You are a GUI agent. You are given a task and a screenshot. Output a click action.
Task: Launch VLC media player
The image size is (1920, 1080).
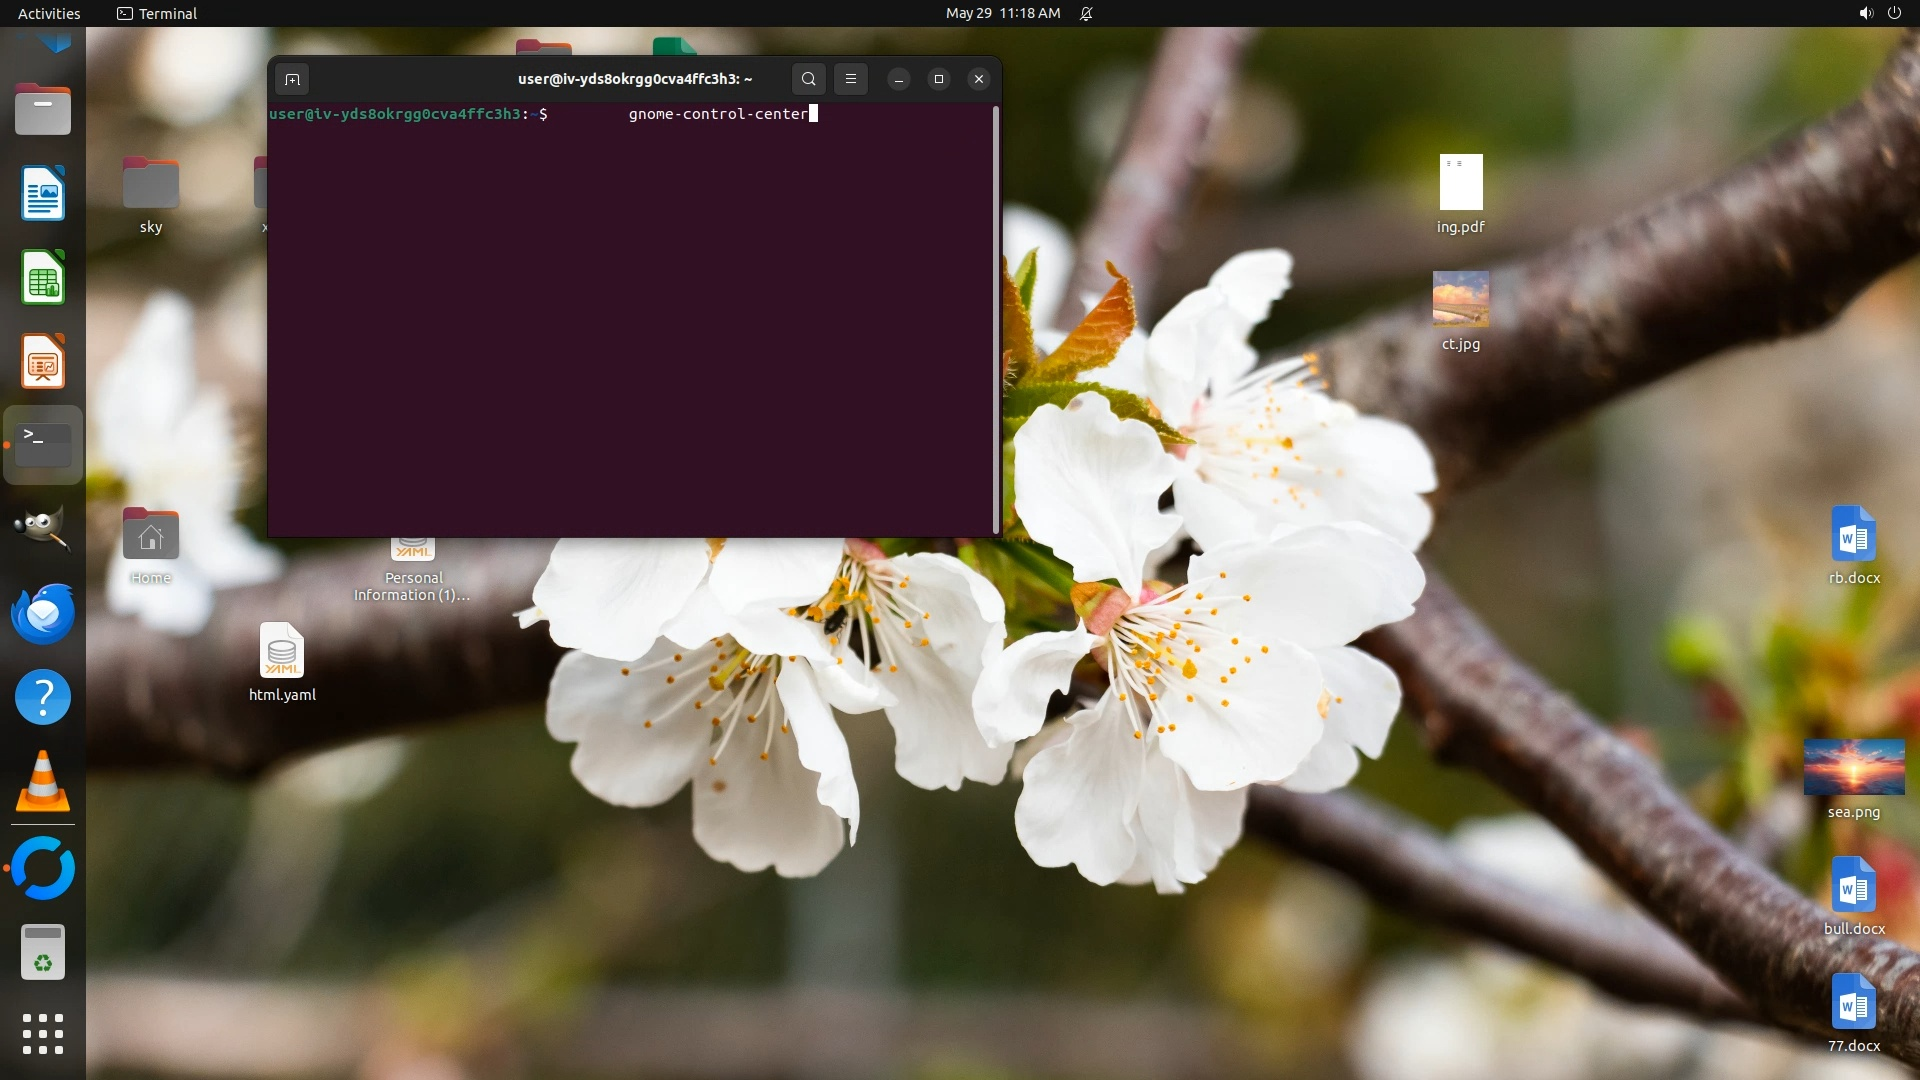pos(43,781)
